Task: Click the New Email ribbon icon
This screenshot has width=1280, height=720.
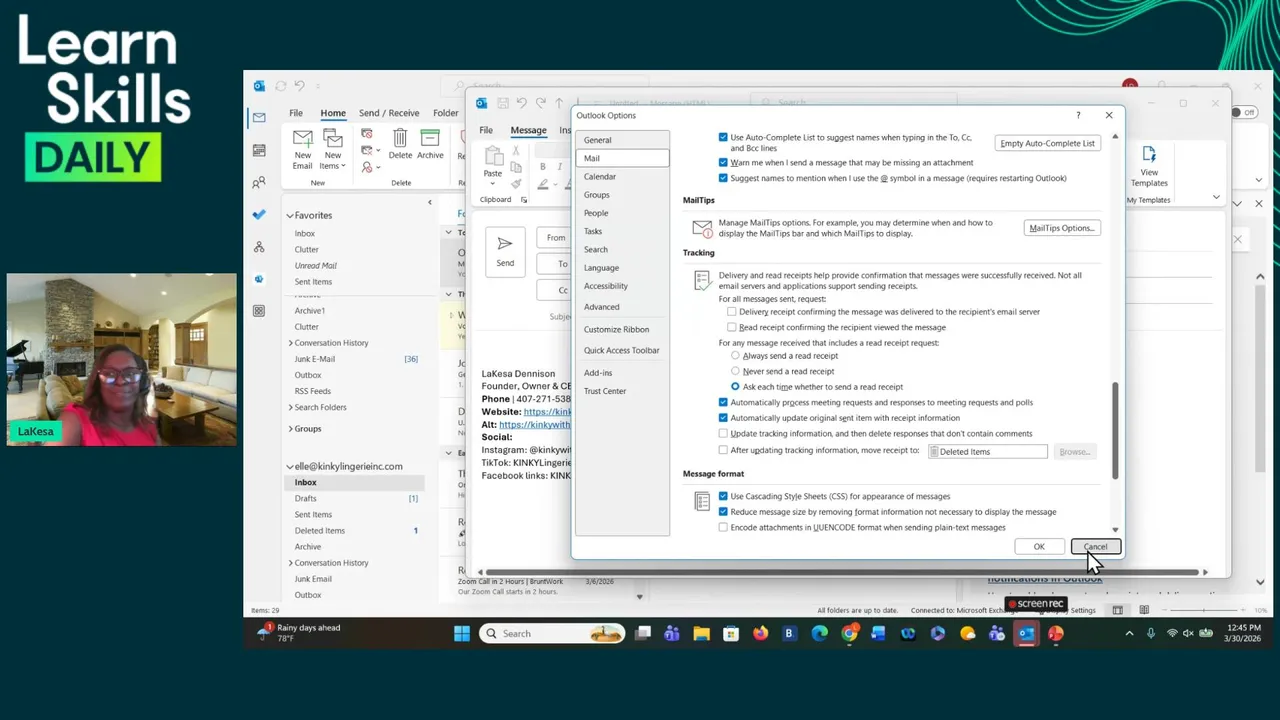Action: [302, 138]
